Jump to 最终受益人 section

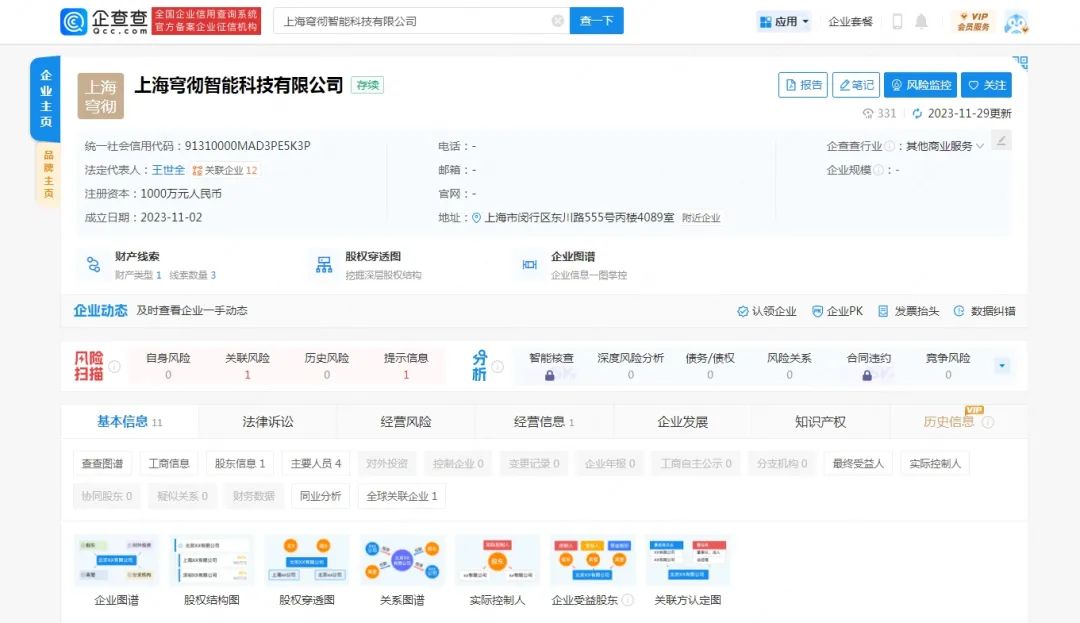858,463
